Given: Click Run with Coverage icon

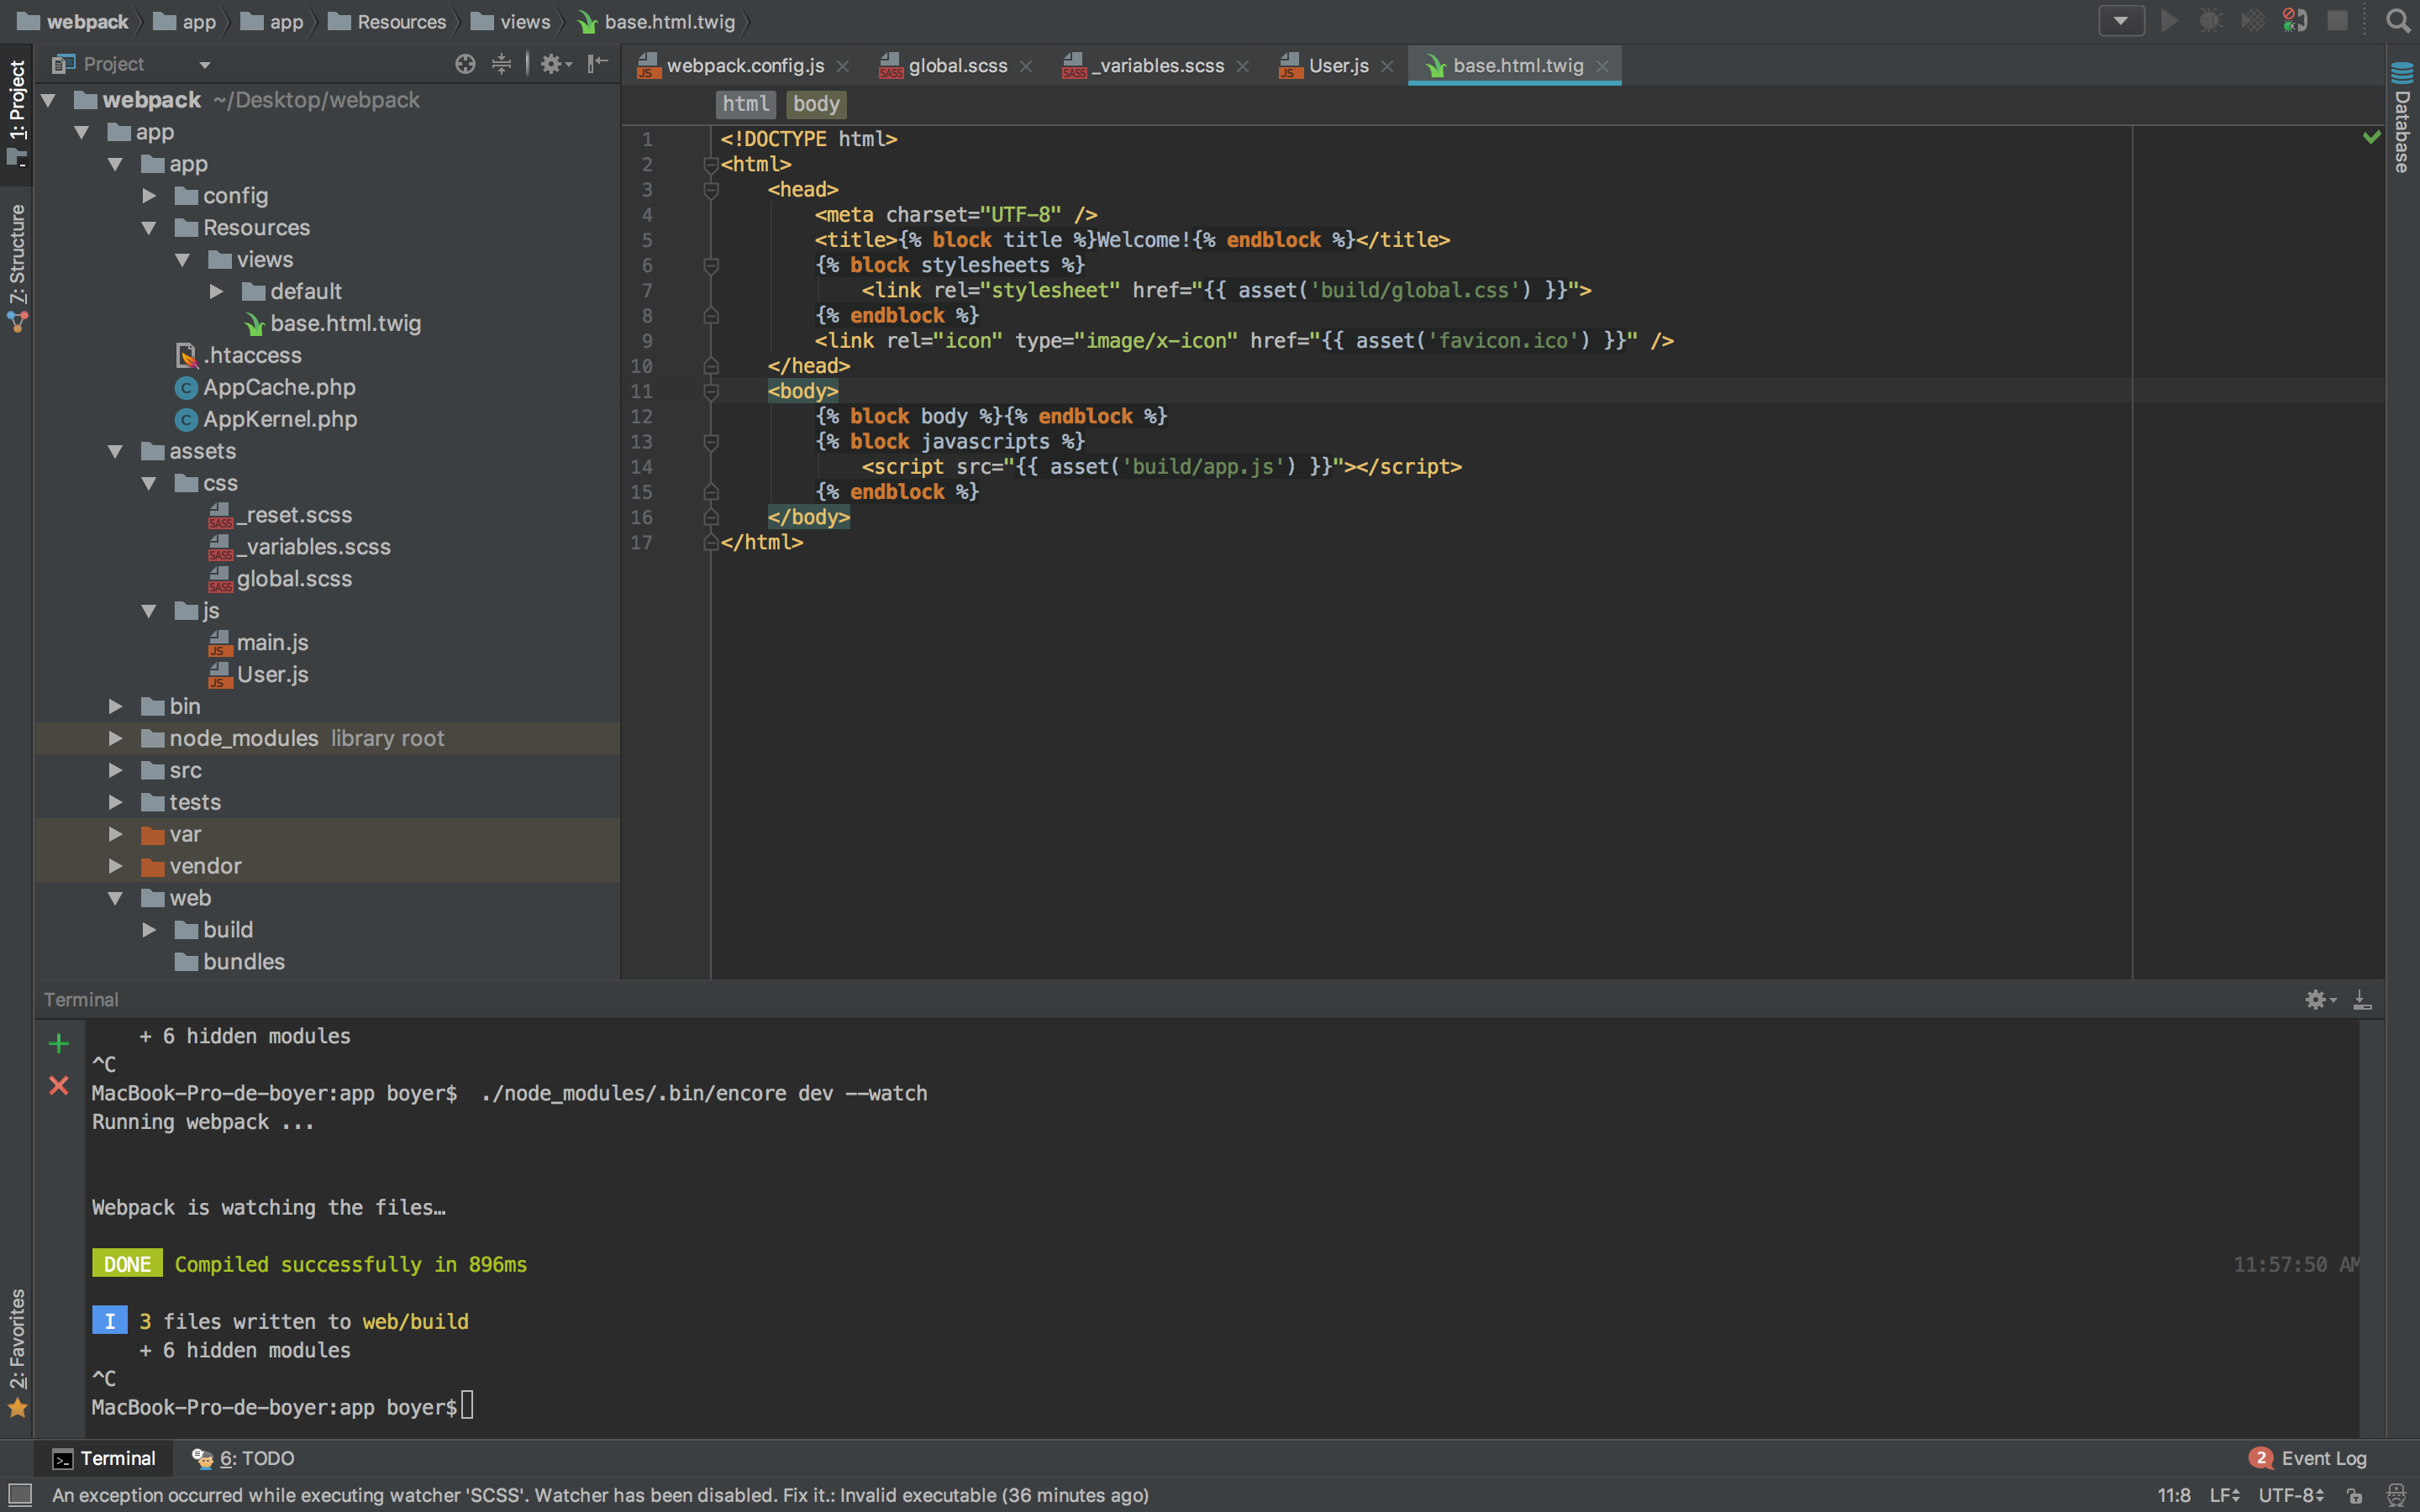Looking at the screenshot, I should [2252, 21].
